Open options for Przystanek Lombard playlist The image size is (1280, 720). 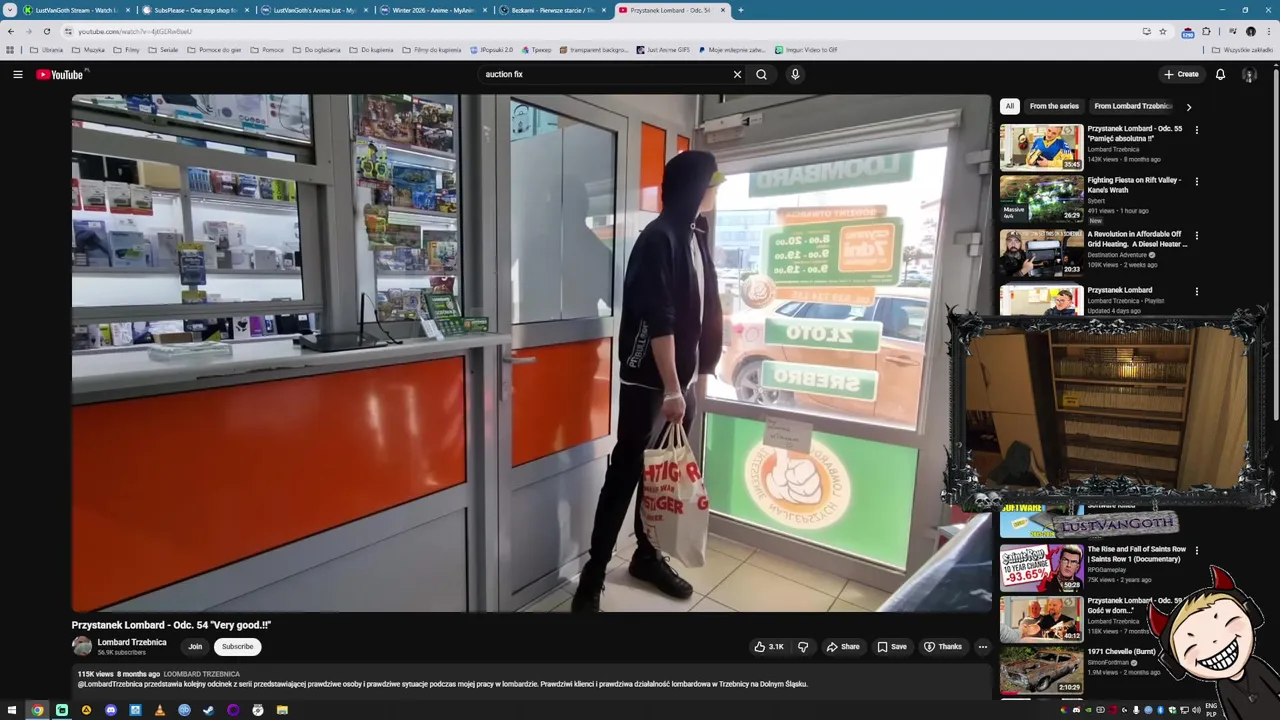(1196, 292)
